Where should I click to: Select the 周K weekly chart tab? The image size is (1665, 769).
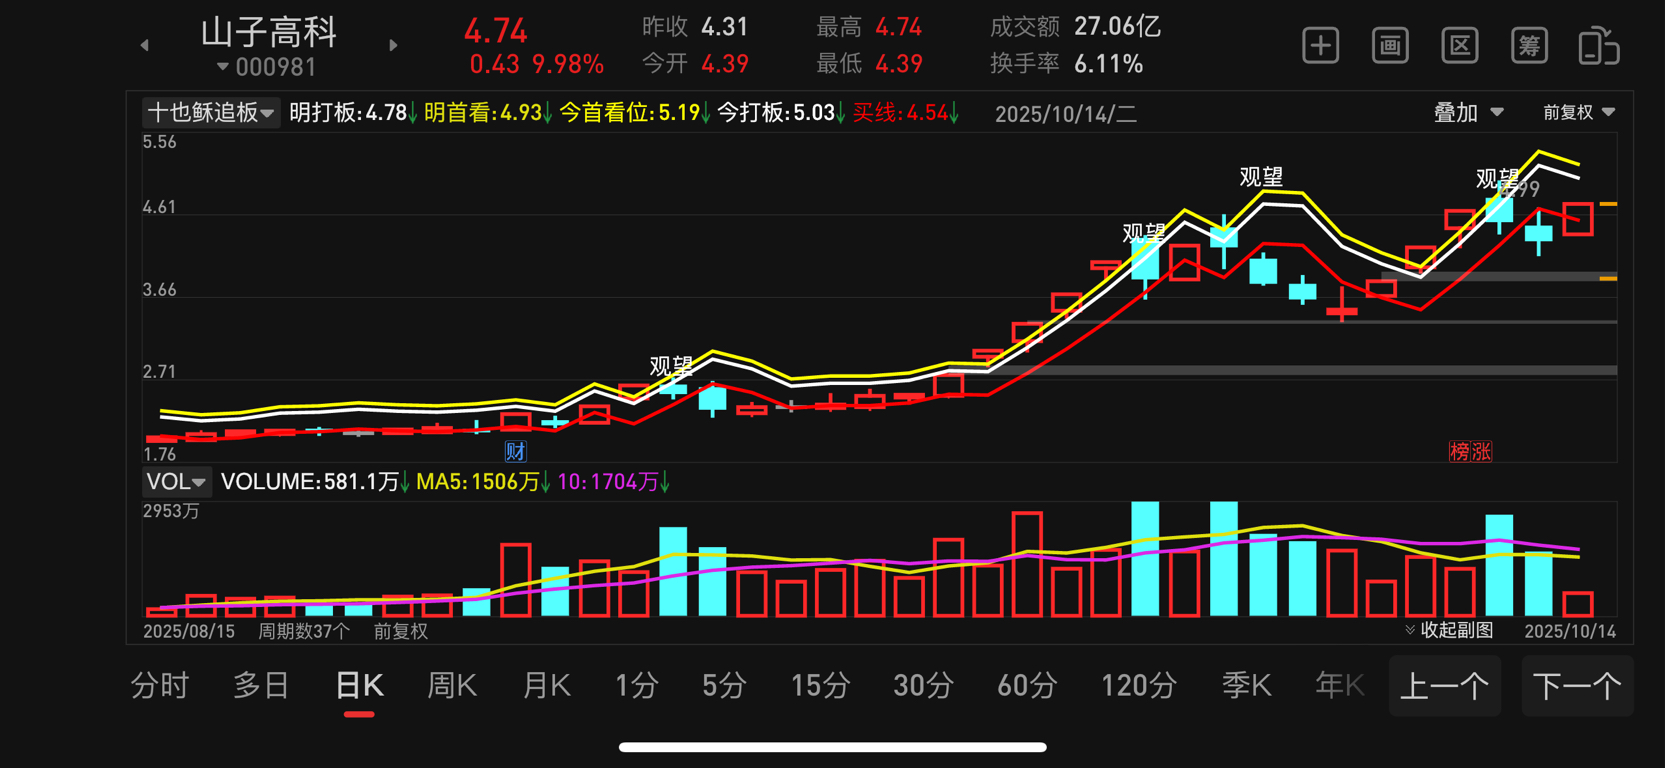452,686
